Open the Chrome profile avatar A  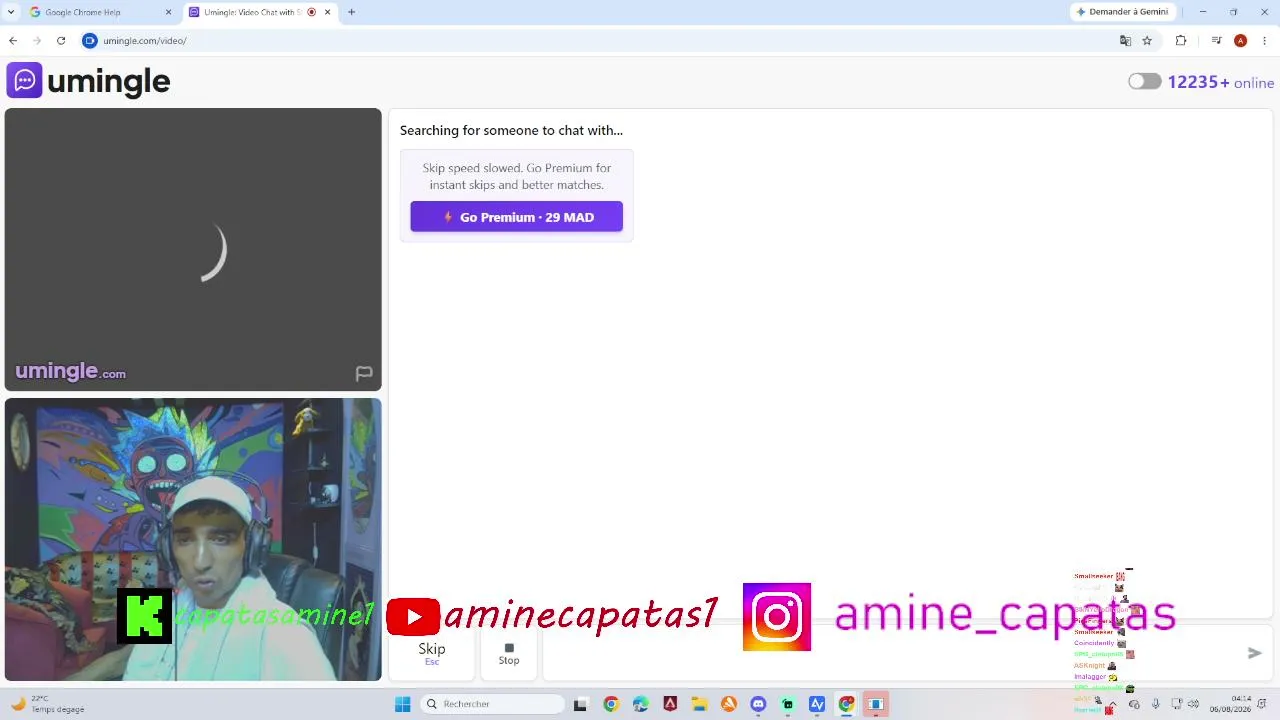pos(1240,41)
